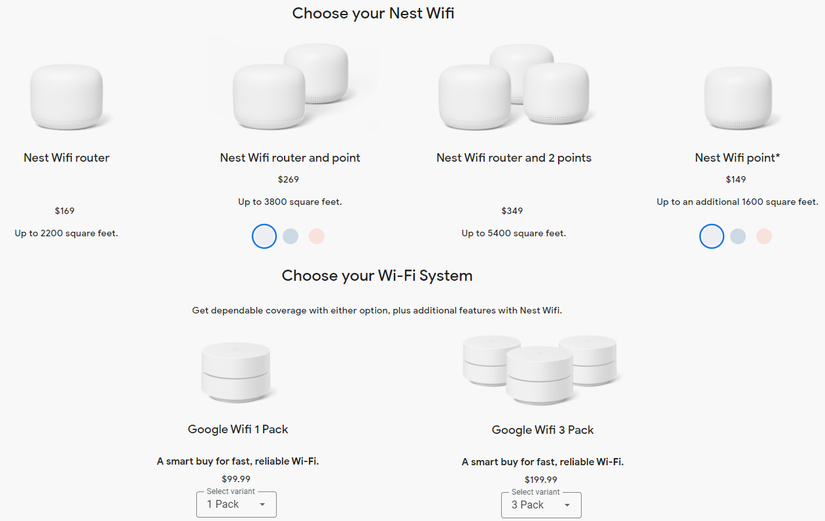Image resolution: width=825 pixels, height=521 pixels.
Task: Select white color swatch for Nest Wifi point
Action: point(711,236)
